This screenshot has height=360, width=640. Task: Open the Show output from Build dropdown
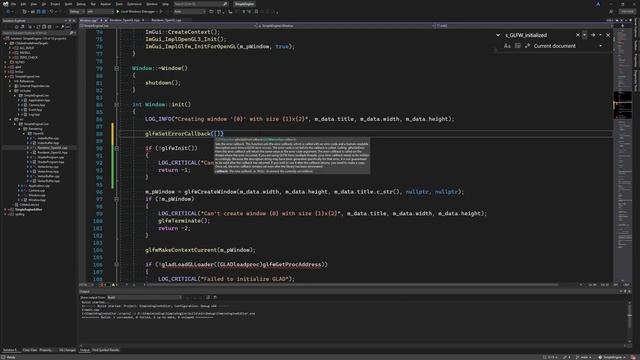pos(144,298)
